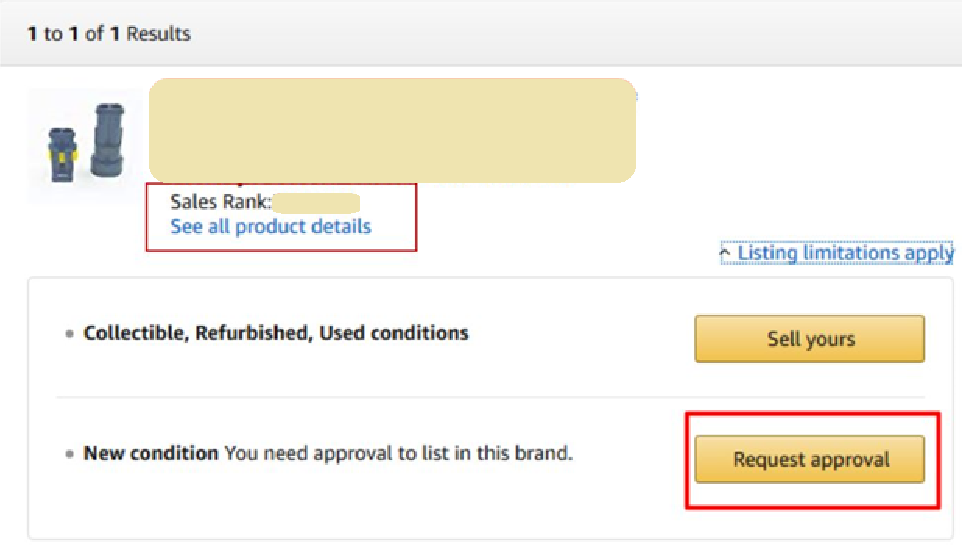Click the need approval to list message
Image resolution: width=968 pixels, height=551 pixels.
[398, 453]
